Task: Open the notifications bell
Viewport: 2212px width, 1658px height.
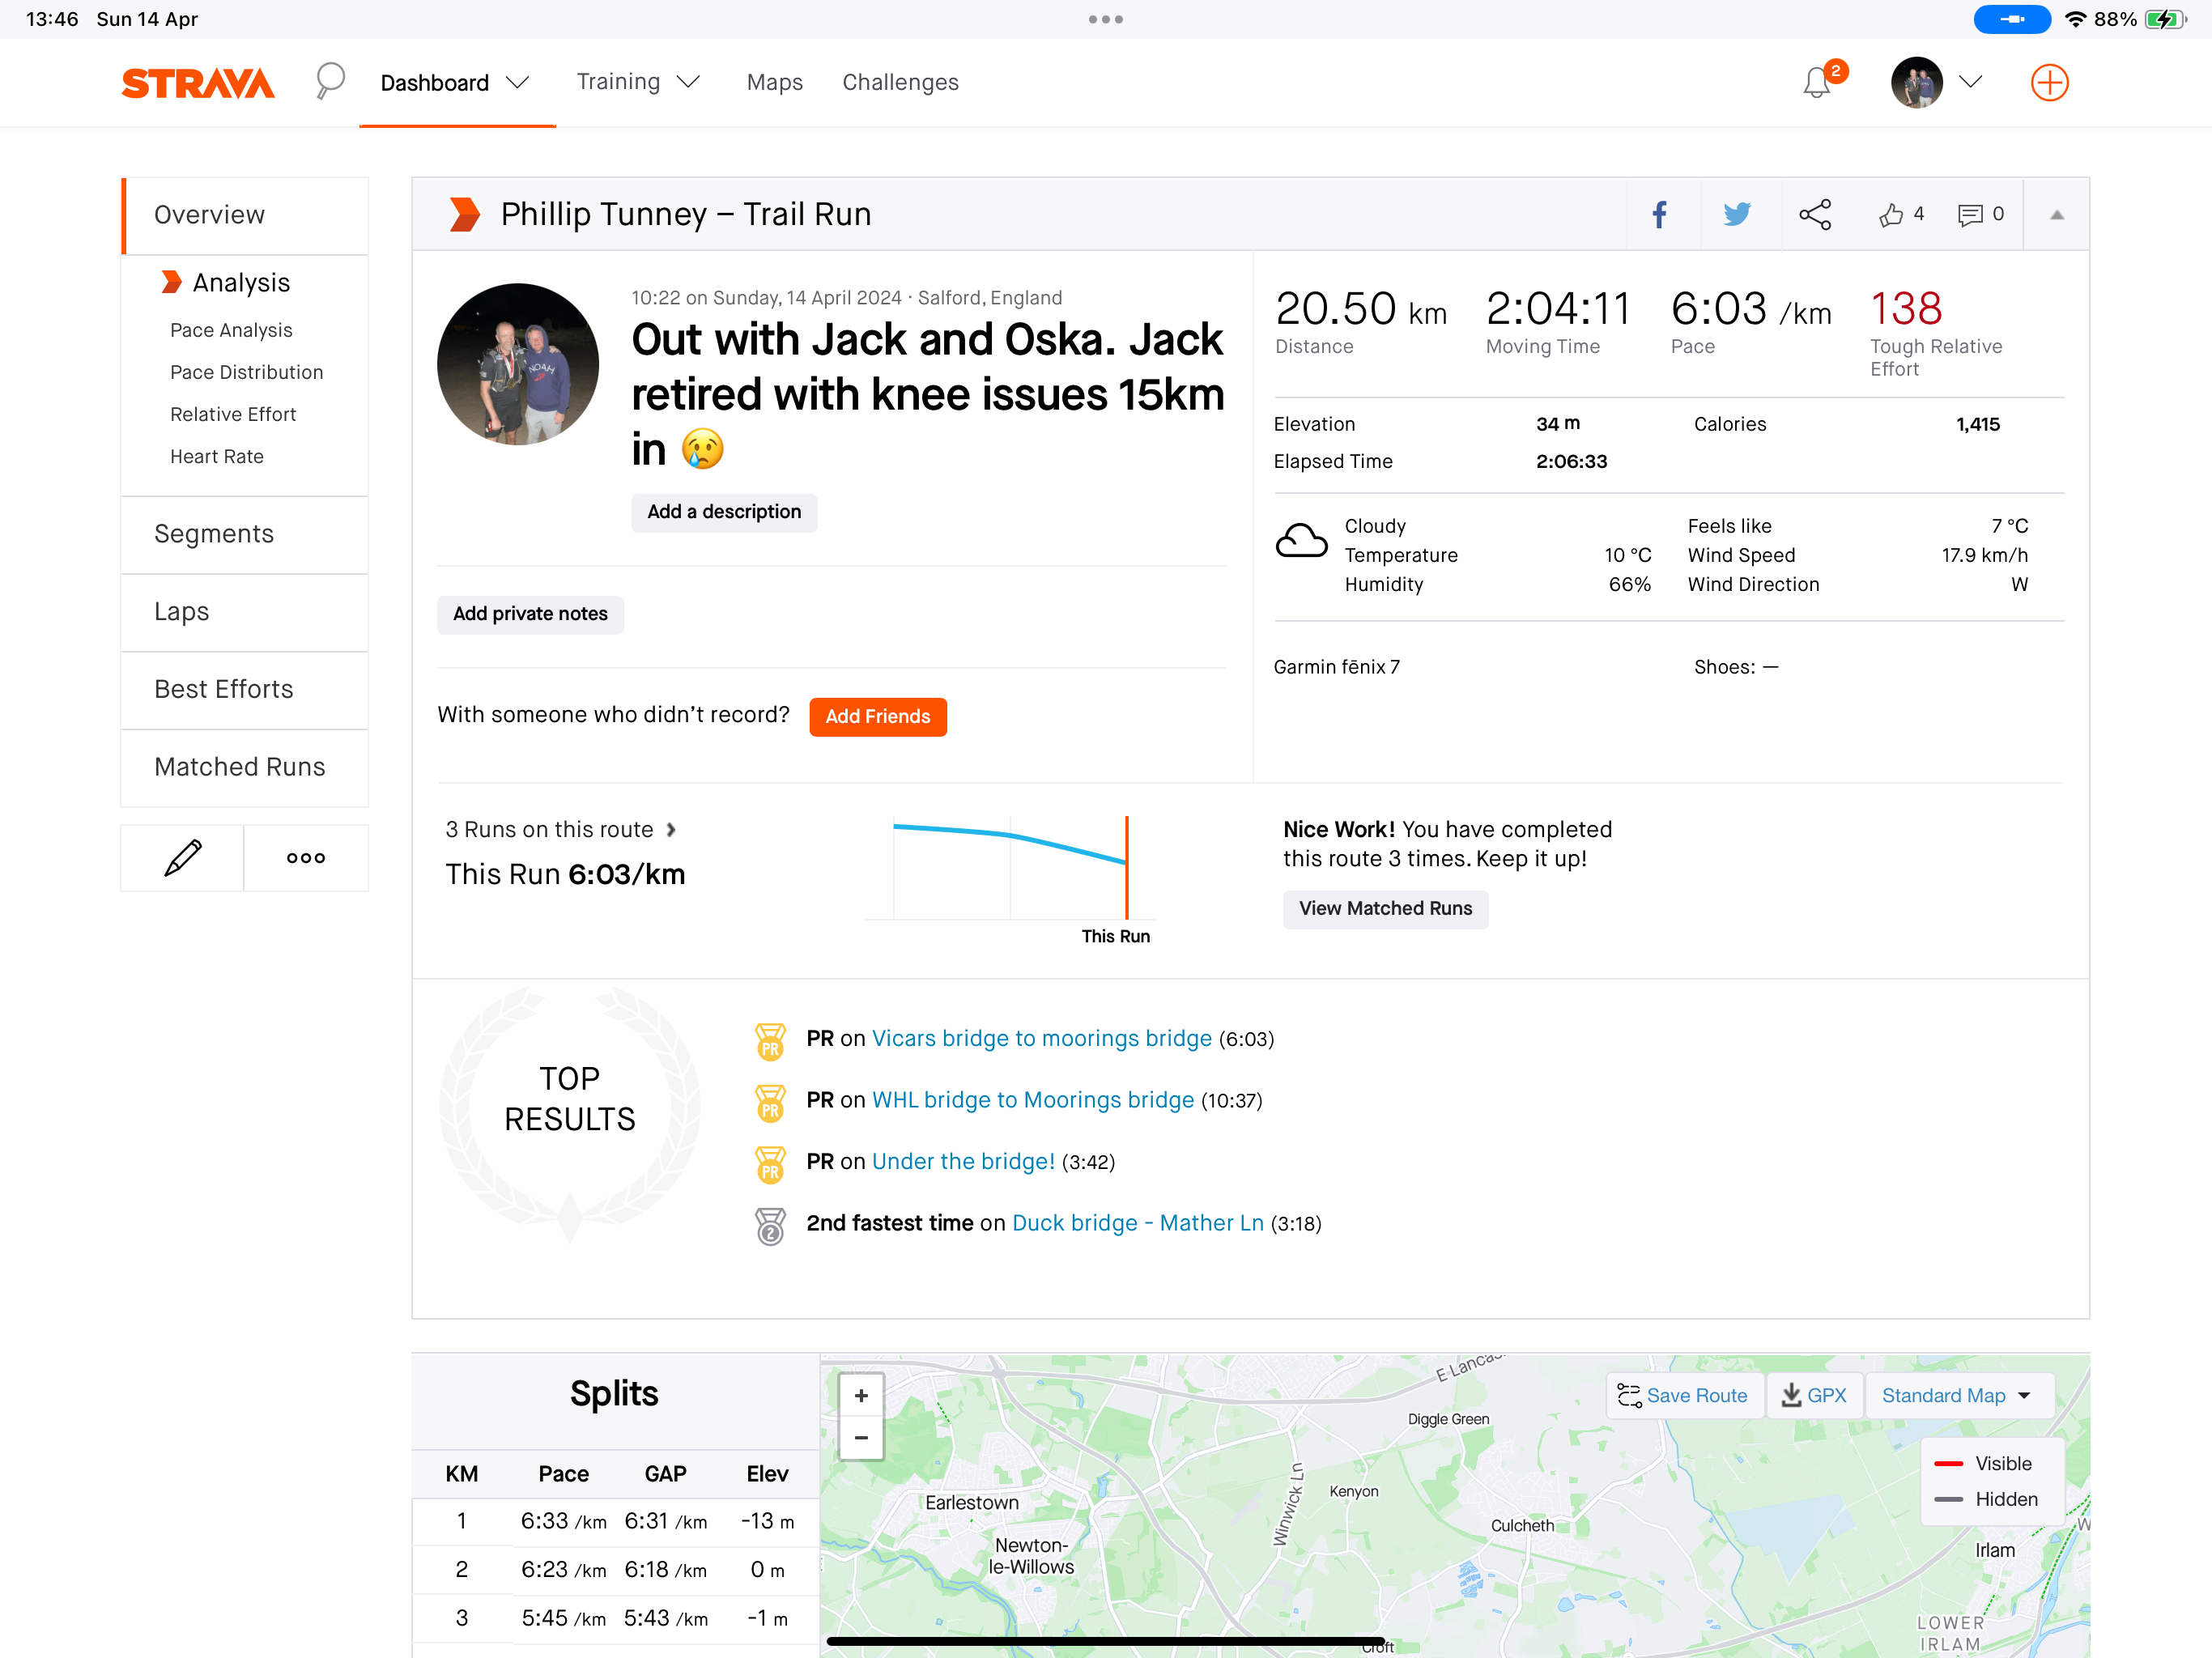Action: [1817, 82]
